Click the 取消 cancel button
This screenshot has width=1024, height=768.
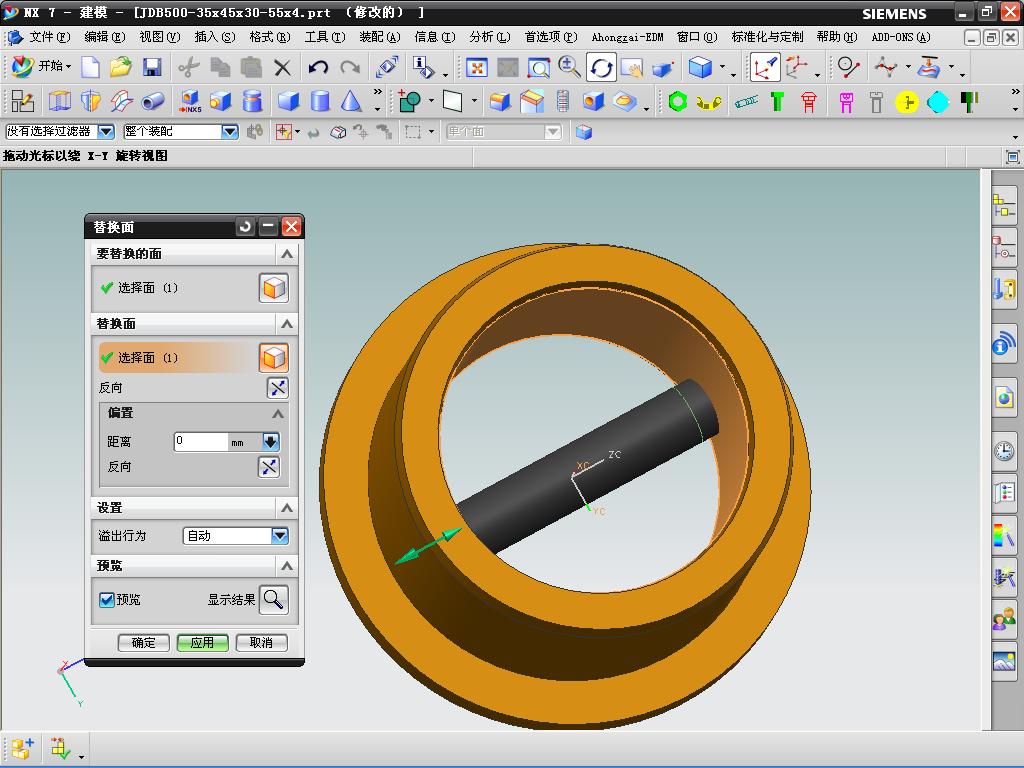pos(261,643)
